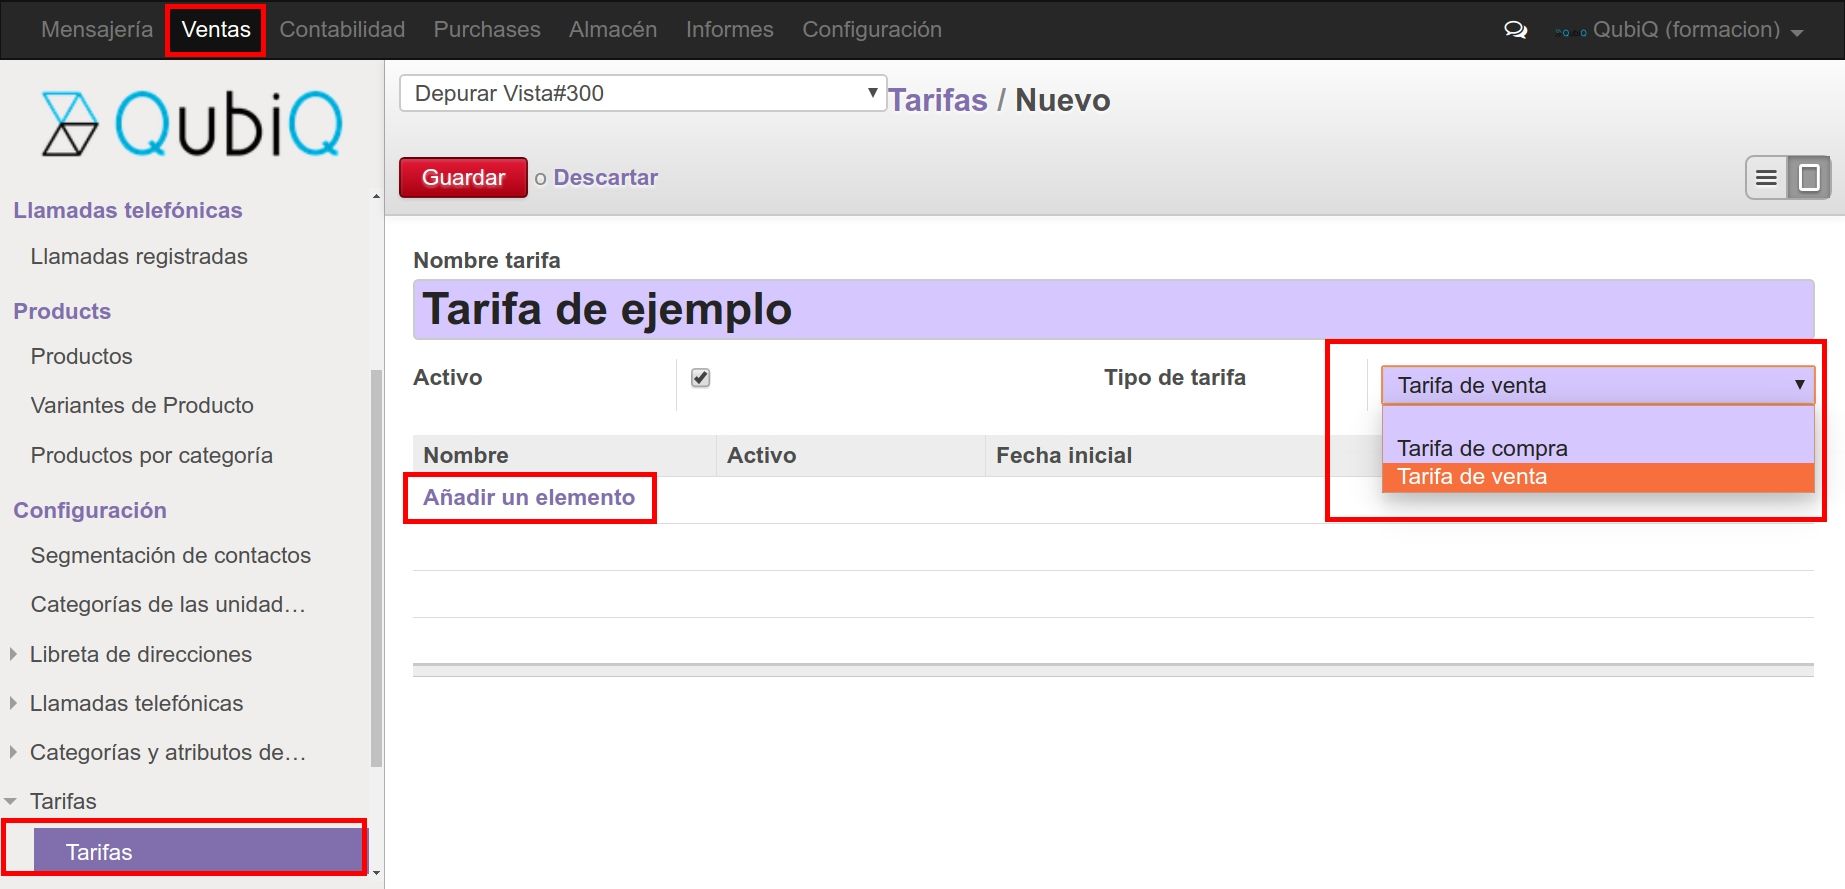This screenshot has width=1845, height=889.
Task: Switch to list view icon
Action: [1767, 178]
